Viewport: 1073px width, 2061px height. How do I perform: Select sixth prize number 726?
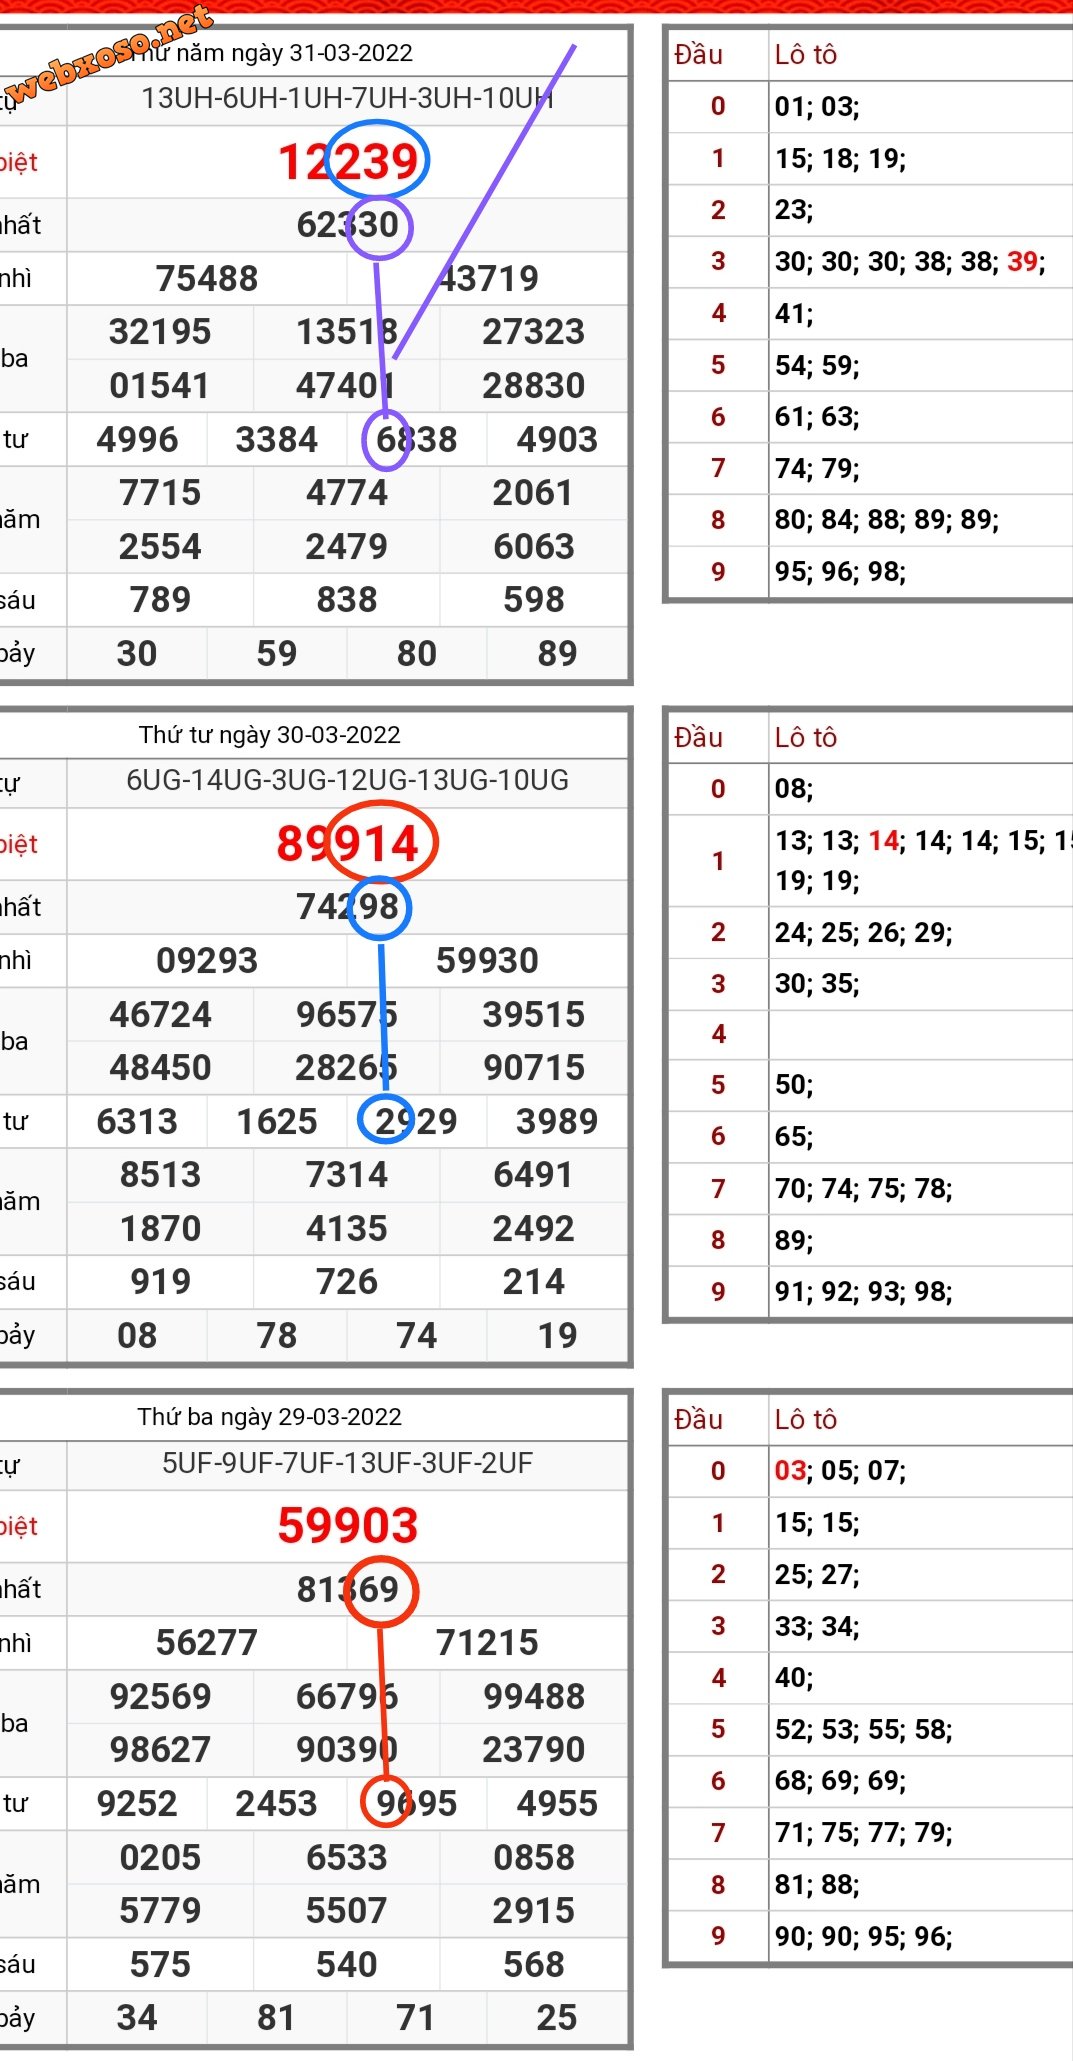click(347, 1281)
